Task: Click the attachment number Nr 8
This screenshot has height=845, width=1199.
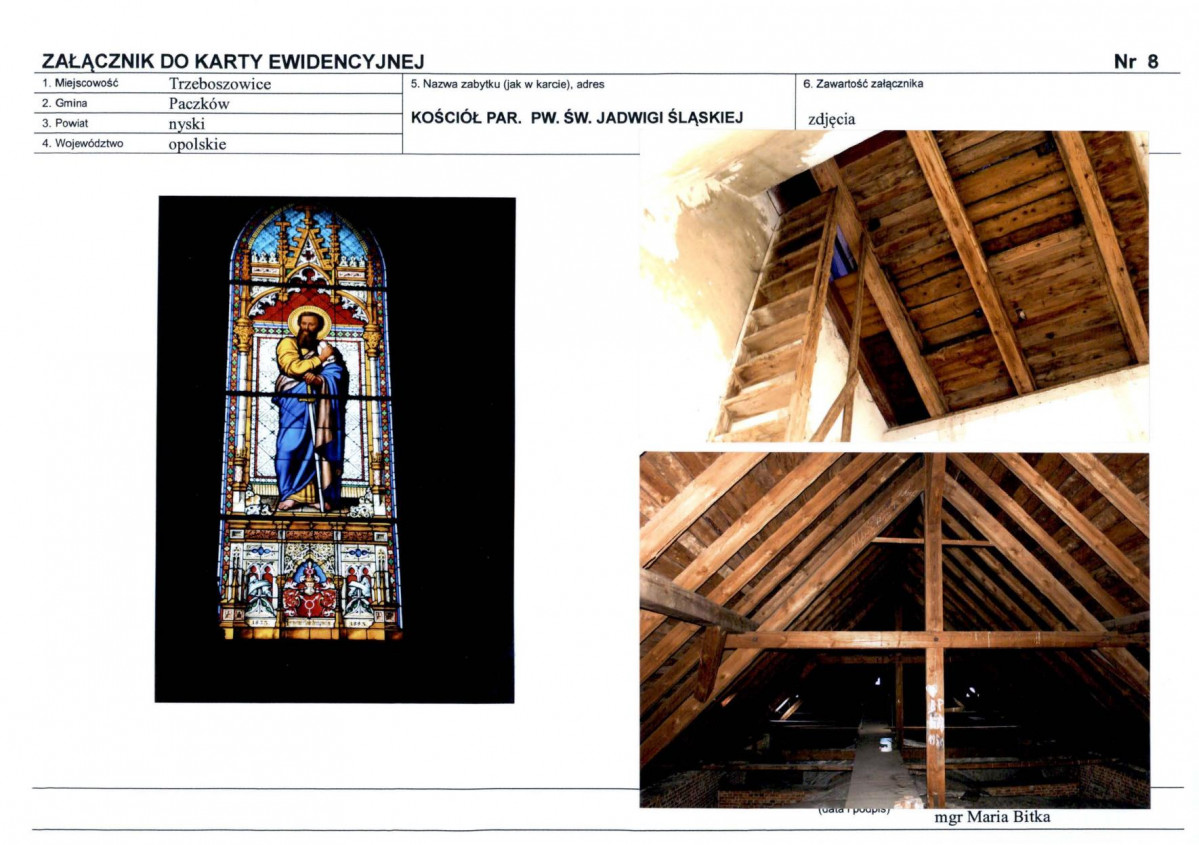Action: pyautogui.click(x=1136, y=62)
